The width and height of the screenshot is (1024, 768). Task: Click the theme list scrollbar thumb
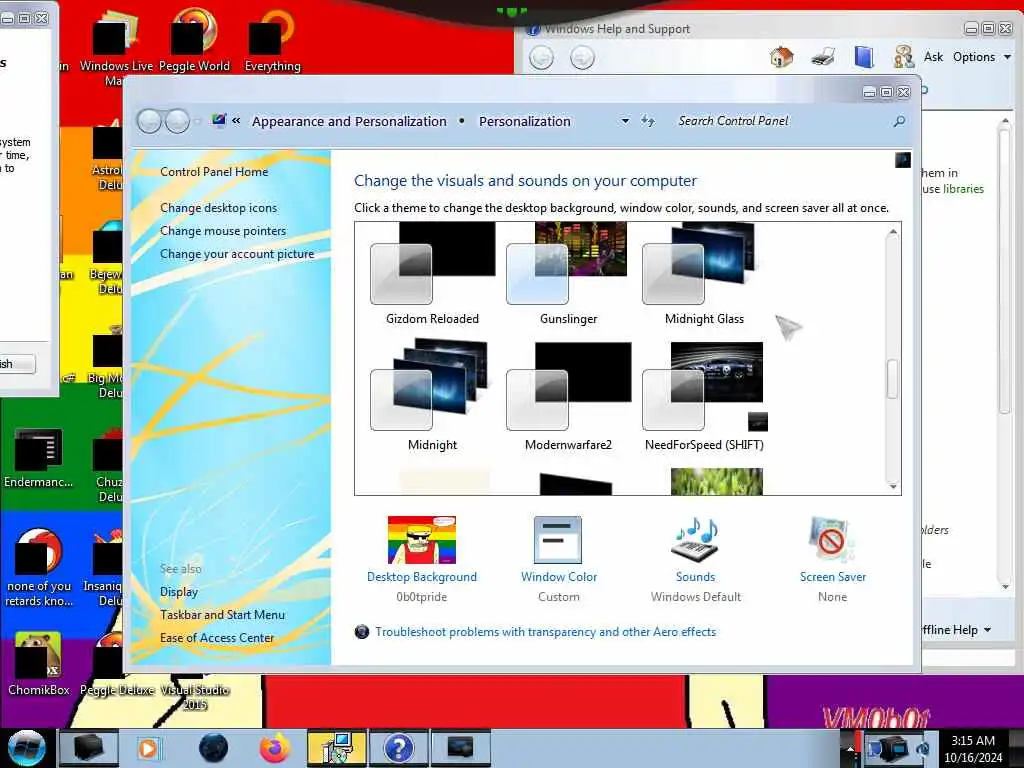coord(893,379)
